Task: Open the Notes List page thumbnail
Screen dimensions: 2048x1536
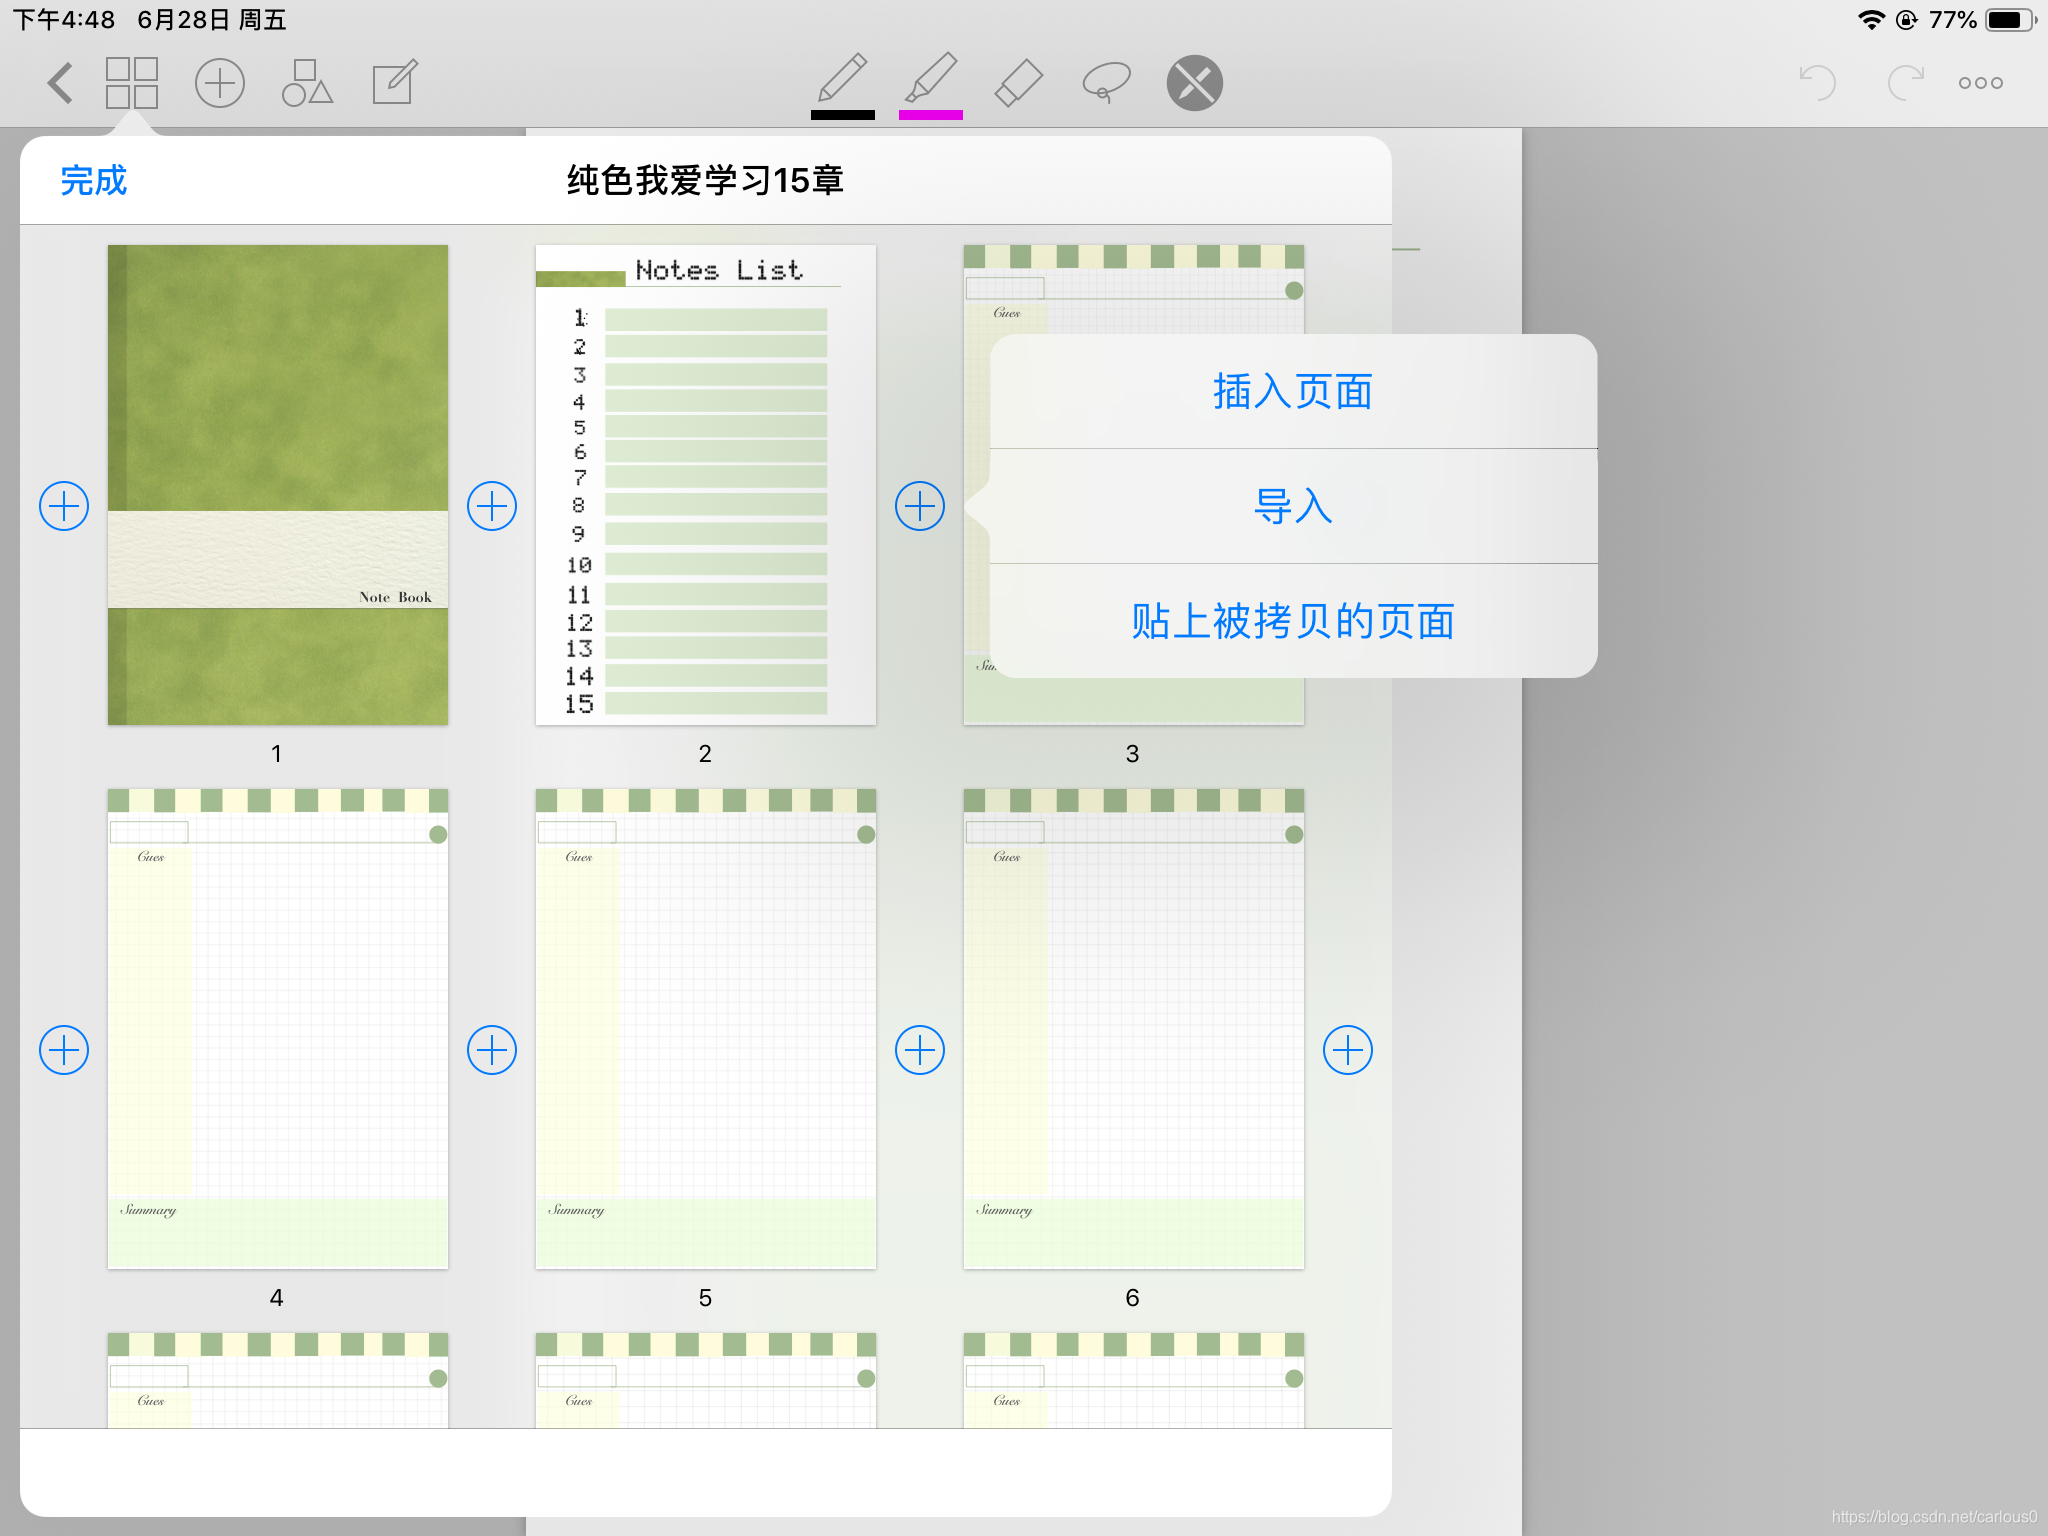Action: pos(706,485)
